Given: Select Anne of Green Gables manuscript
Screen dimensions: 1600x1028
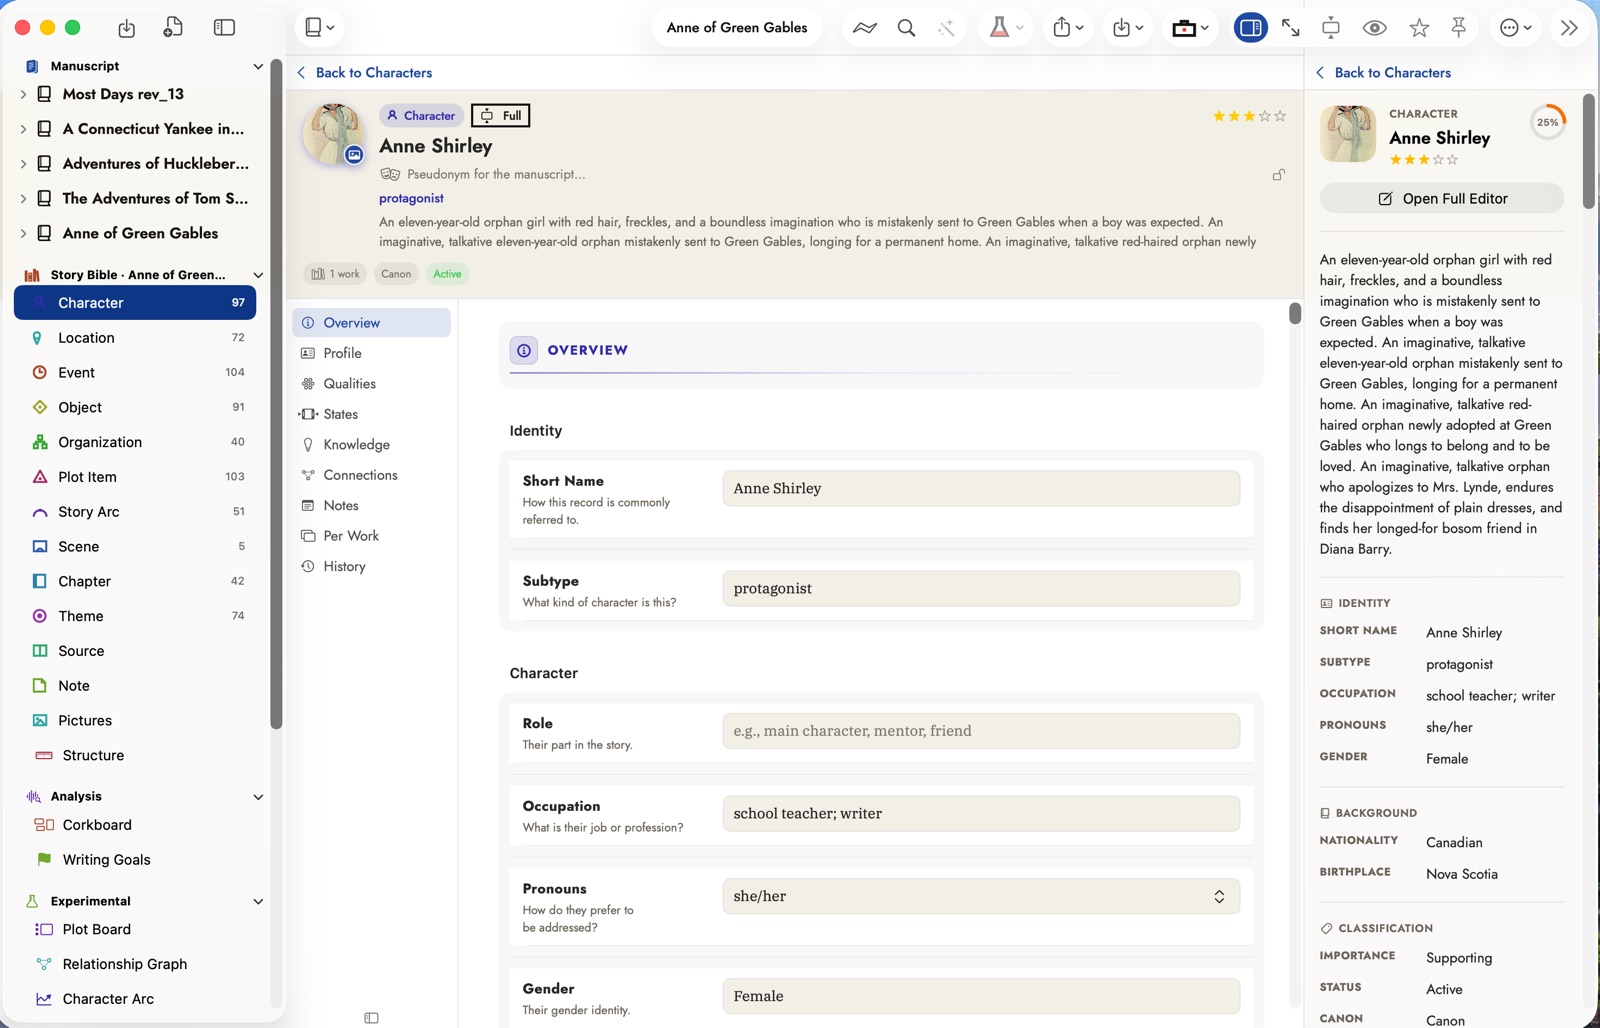Looking at the screenshot, I should click(x=140, y=233).
